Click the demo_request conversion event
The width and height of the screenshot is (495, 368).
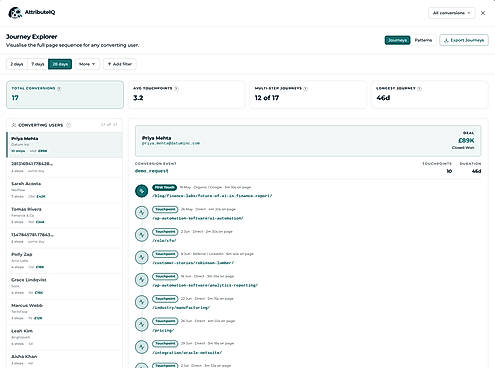pyautogui.click(x=152, y=171)
